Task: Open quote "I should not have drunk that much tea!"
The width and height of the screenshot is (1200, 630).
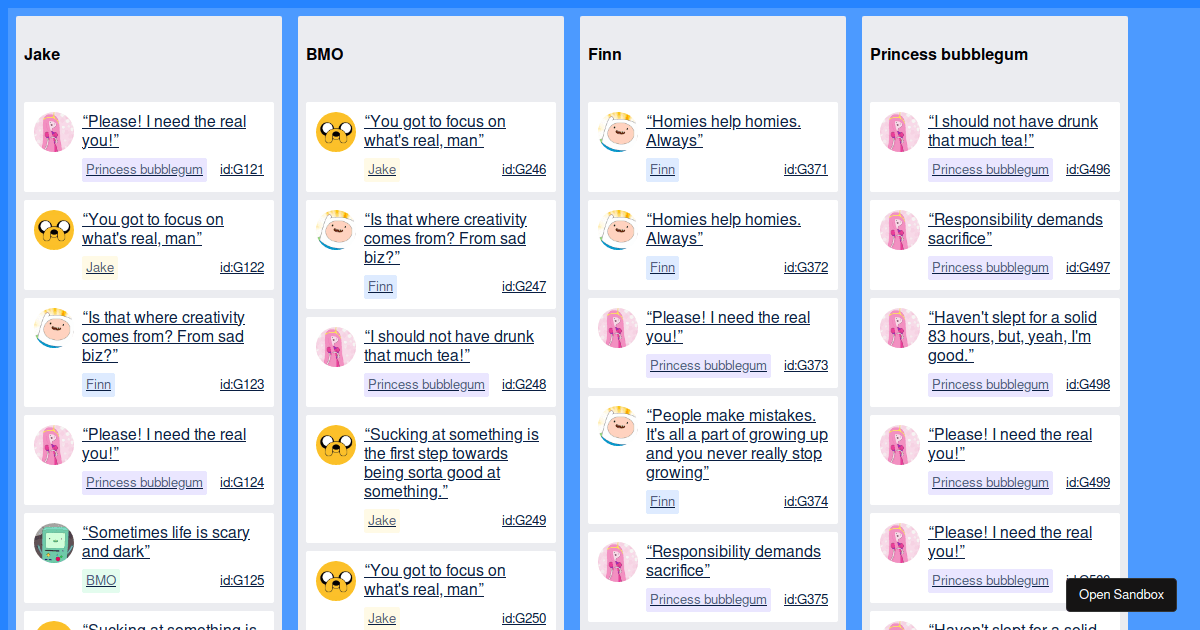Action: (x=450, y=345)
